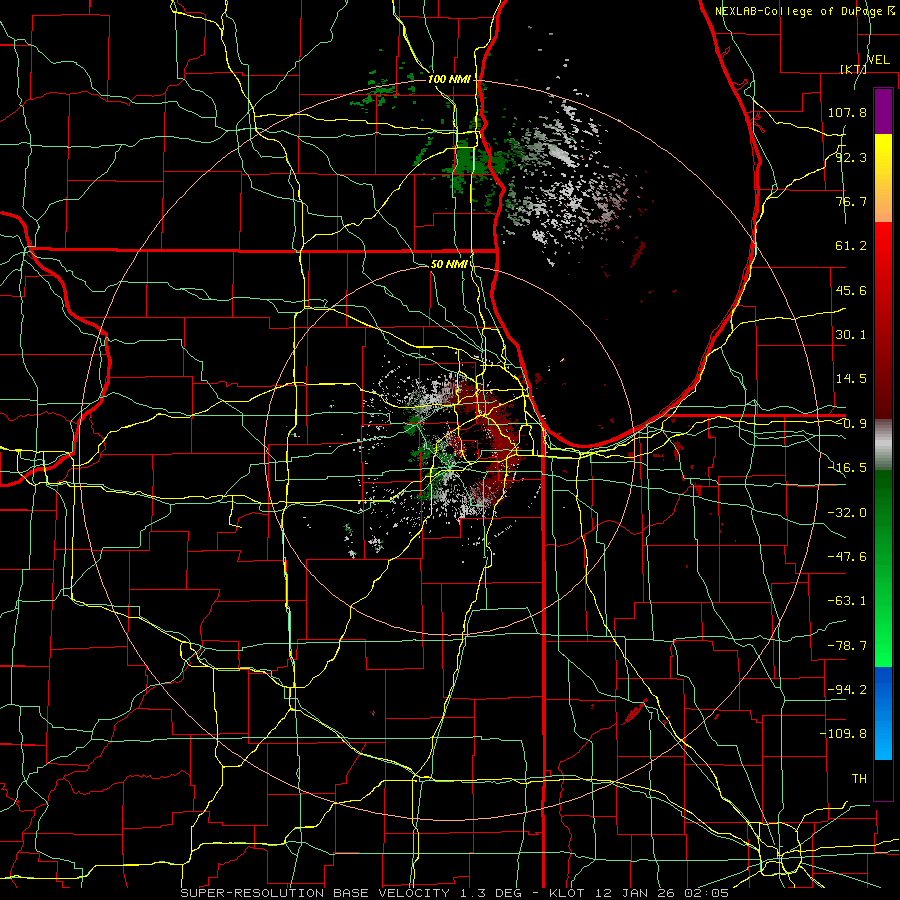Pick the gray near-zero segment of color bar
The image size is (900, 900).
tap(883, 445)
